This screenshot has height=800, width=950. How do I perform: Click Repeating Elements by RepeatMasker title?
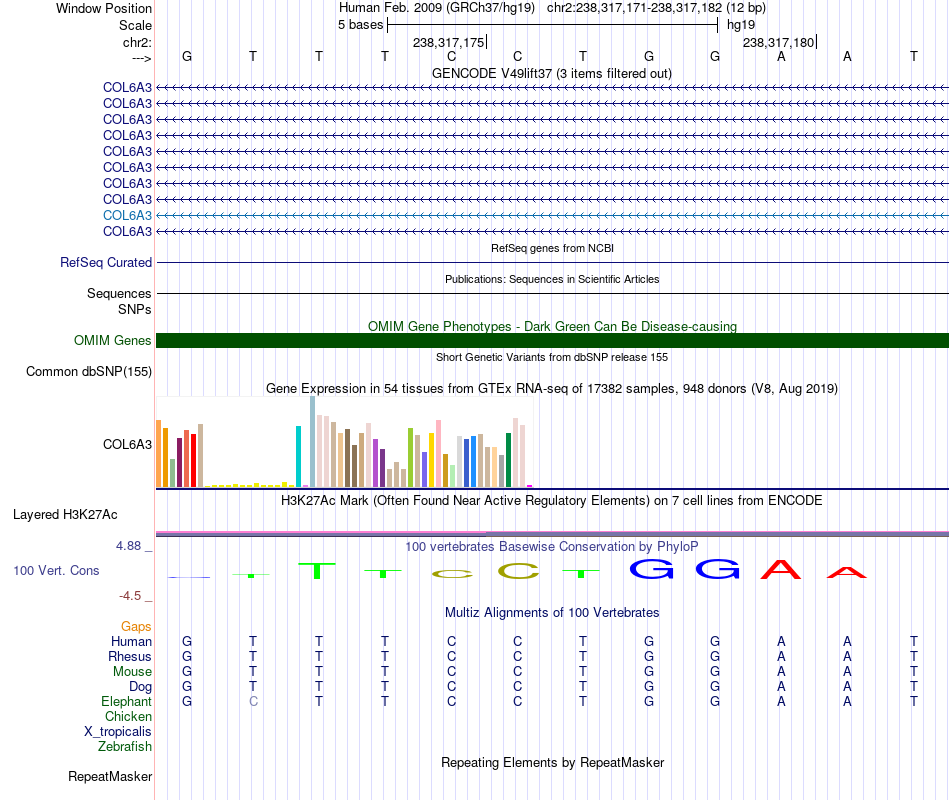pos(552,762)
